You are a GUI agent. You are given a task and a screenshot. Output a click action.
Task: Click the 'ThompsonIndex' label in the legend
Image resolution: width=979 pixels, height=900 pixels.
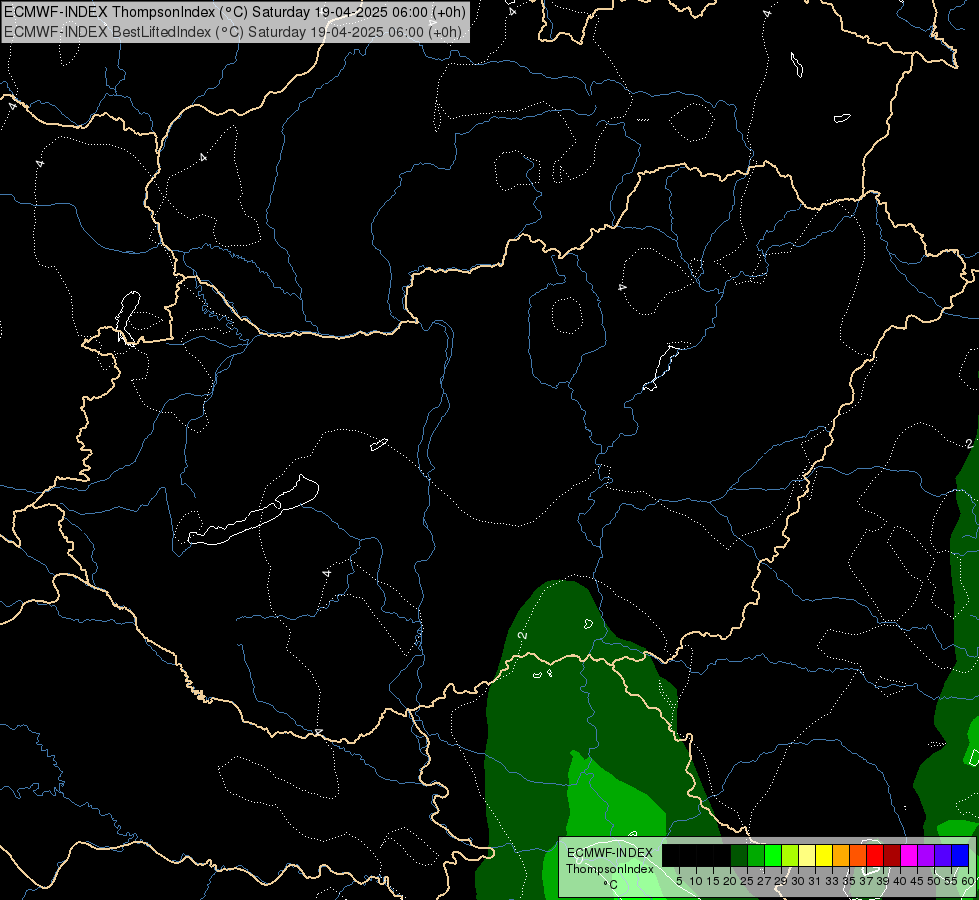click(x=610, y=869)
